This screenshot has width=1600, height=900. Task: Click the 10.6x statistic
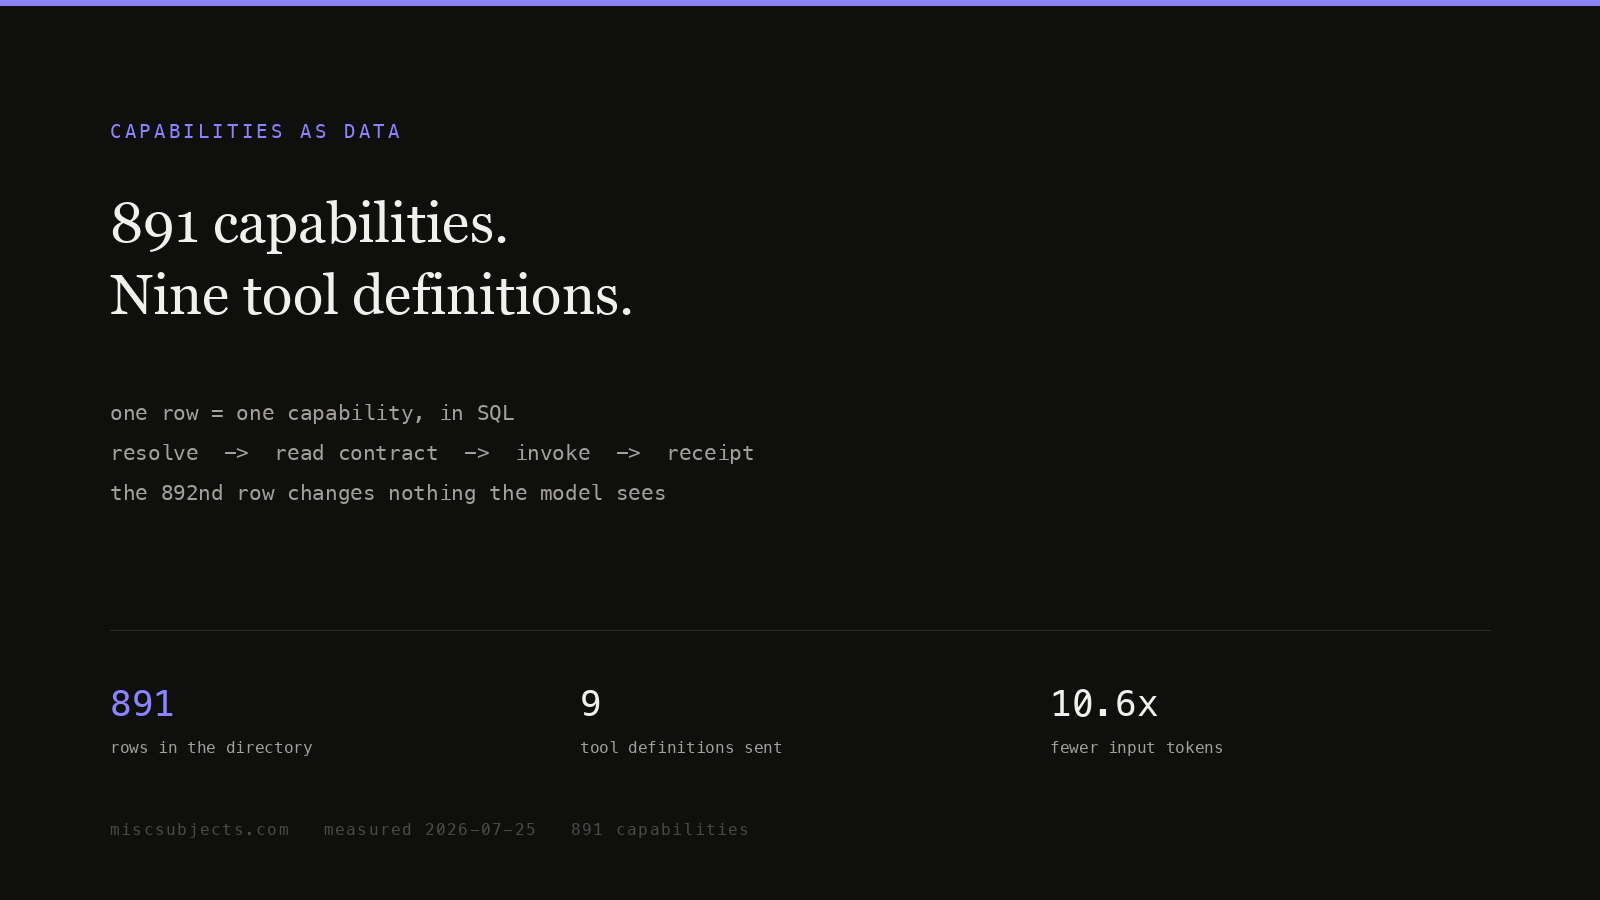1104,704
